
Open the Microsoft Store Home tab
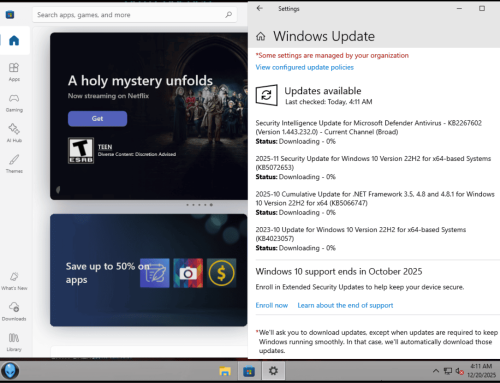pos(14,41)
